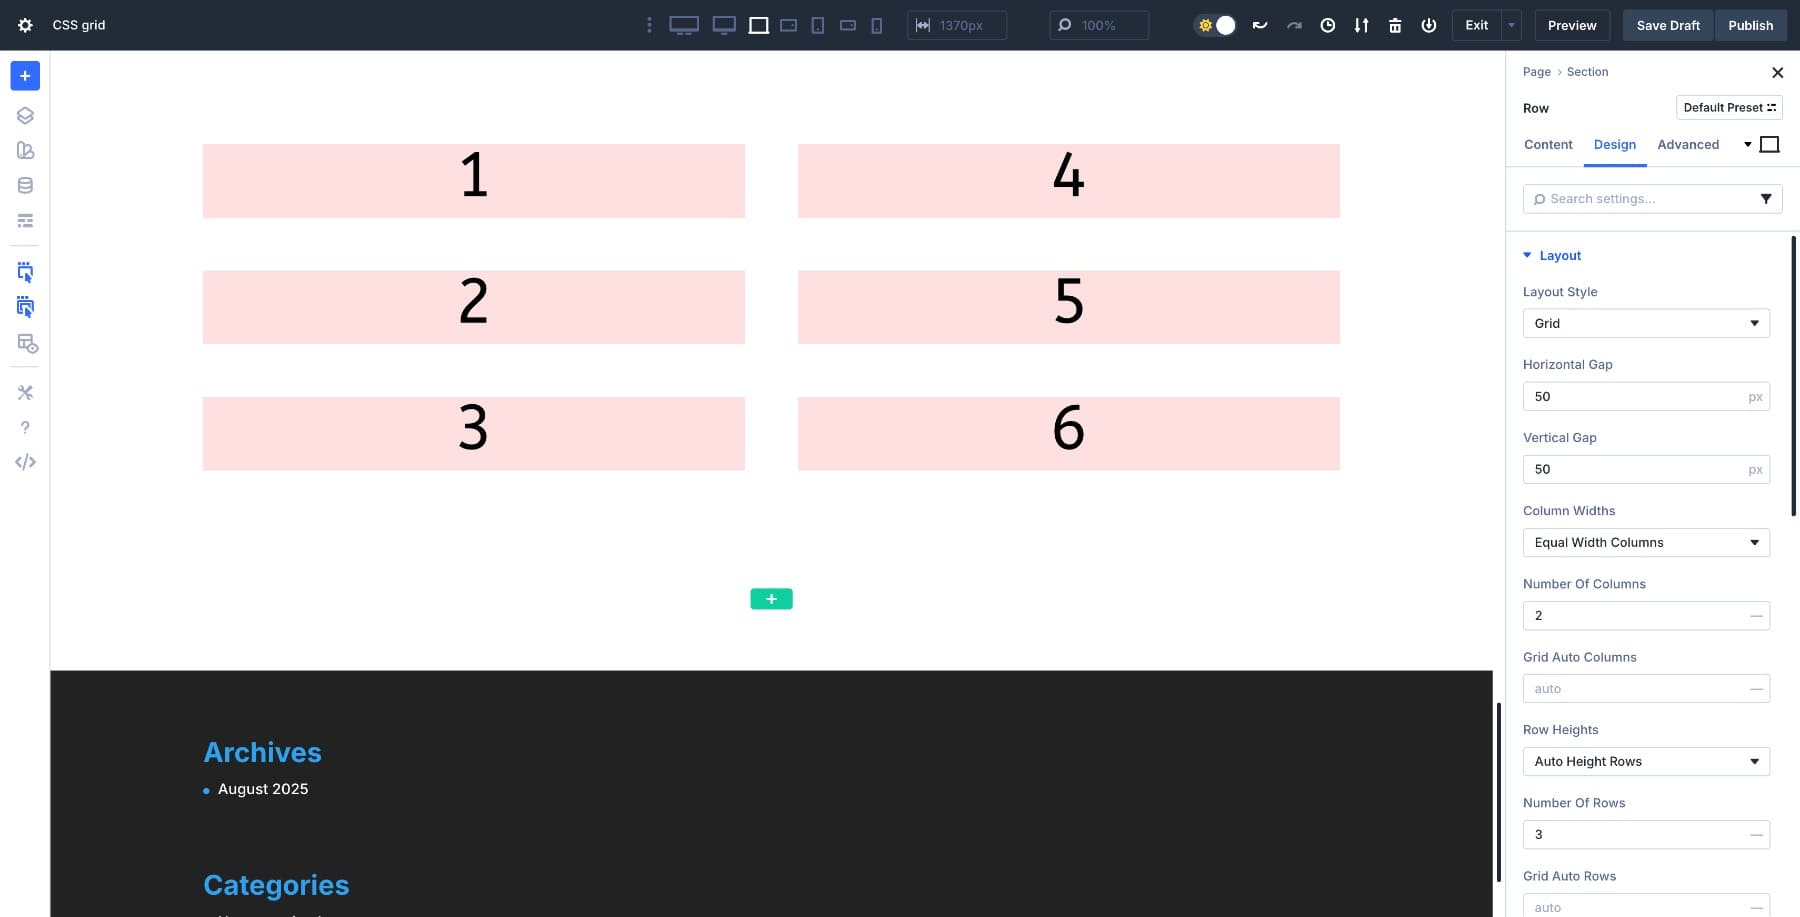Open the Row Heights dropdown
This screenshot has height=917, width=1800.
pos(1646,761)
